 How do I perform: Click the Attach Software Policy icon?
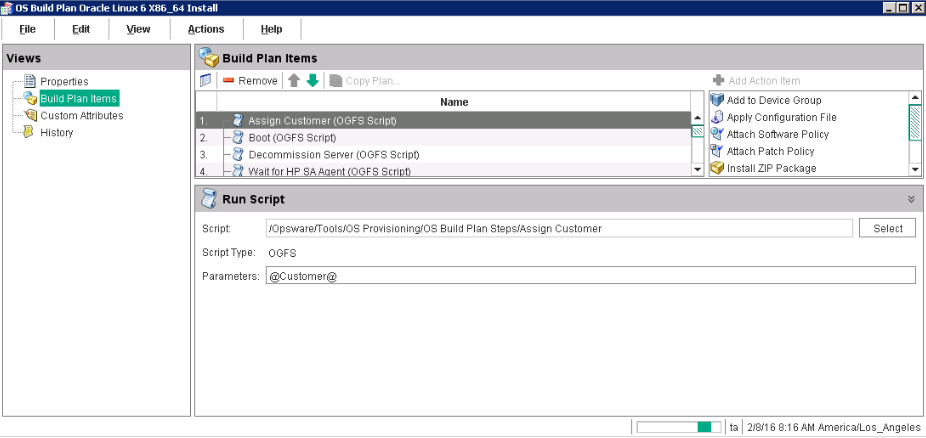pos(716,134)
